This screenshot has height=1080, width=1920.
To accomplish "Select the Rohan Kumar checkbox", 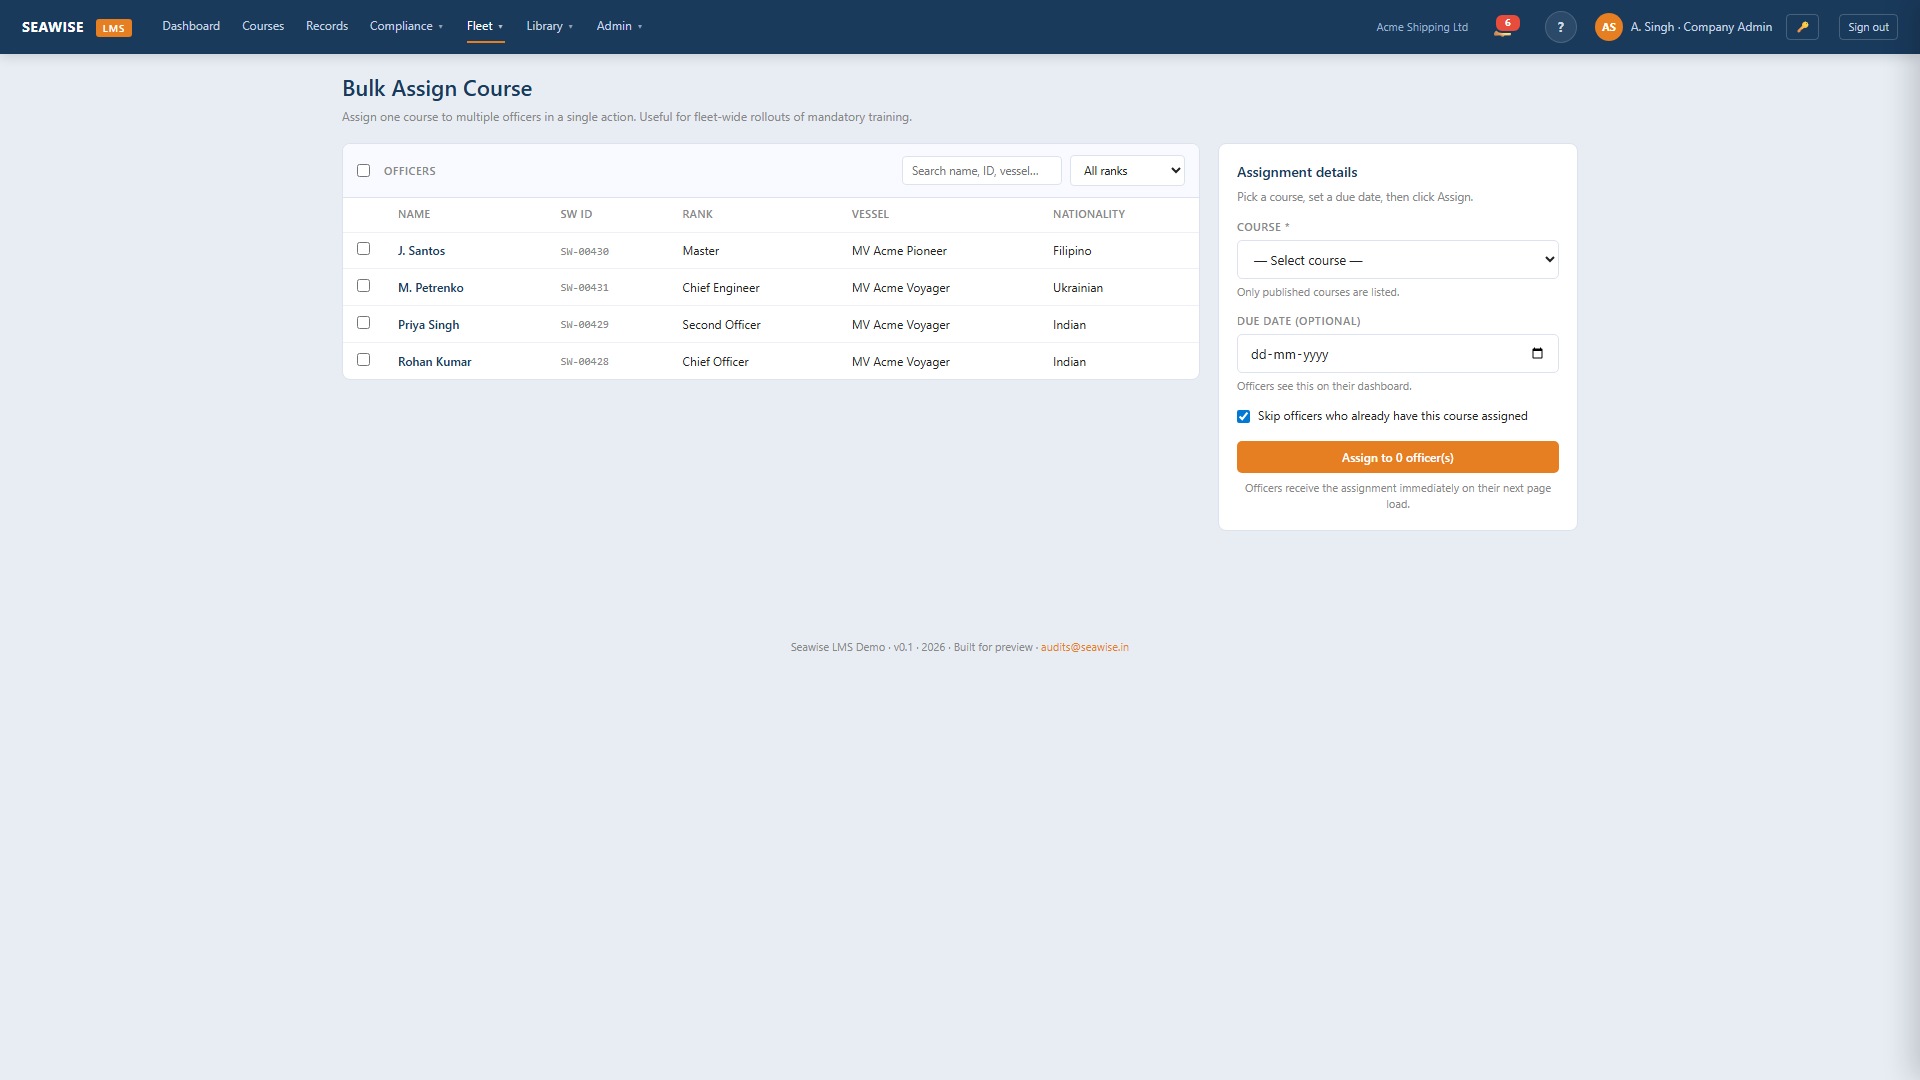I will tap(363, 360).
